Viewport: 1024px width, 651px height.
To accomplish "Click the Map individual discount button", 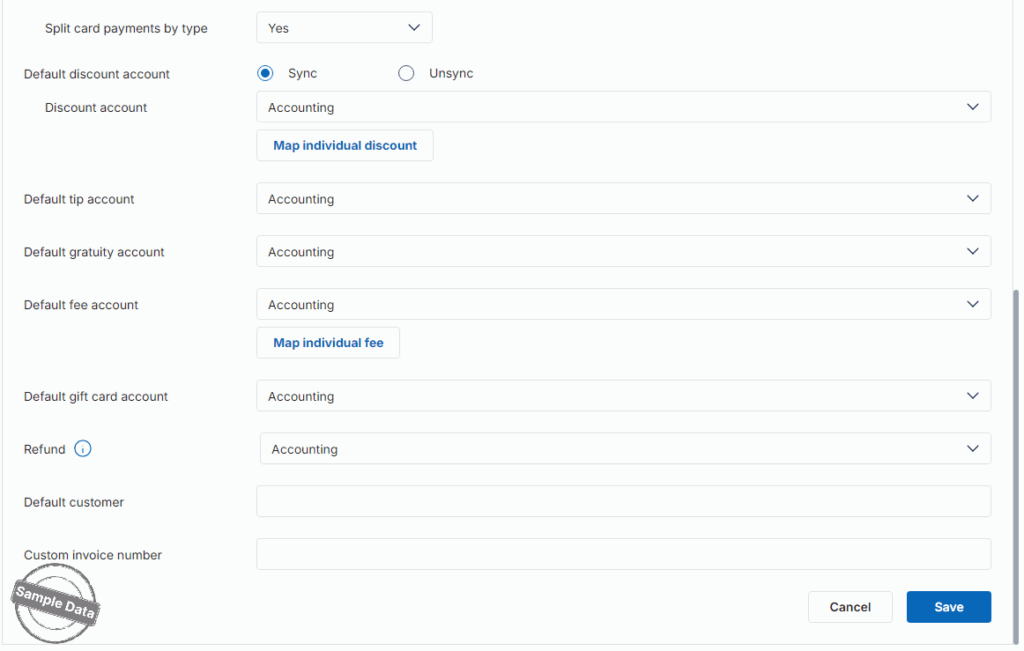I will coord(345,146).
